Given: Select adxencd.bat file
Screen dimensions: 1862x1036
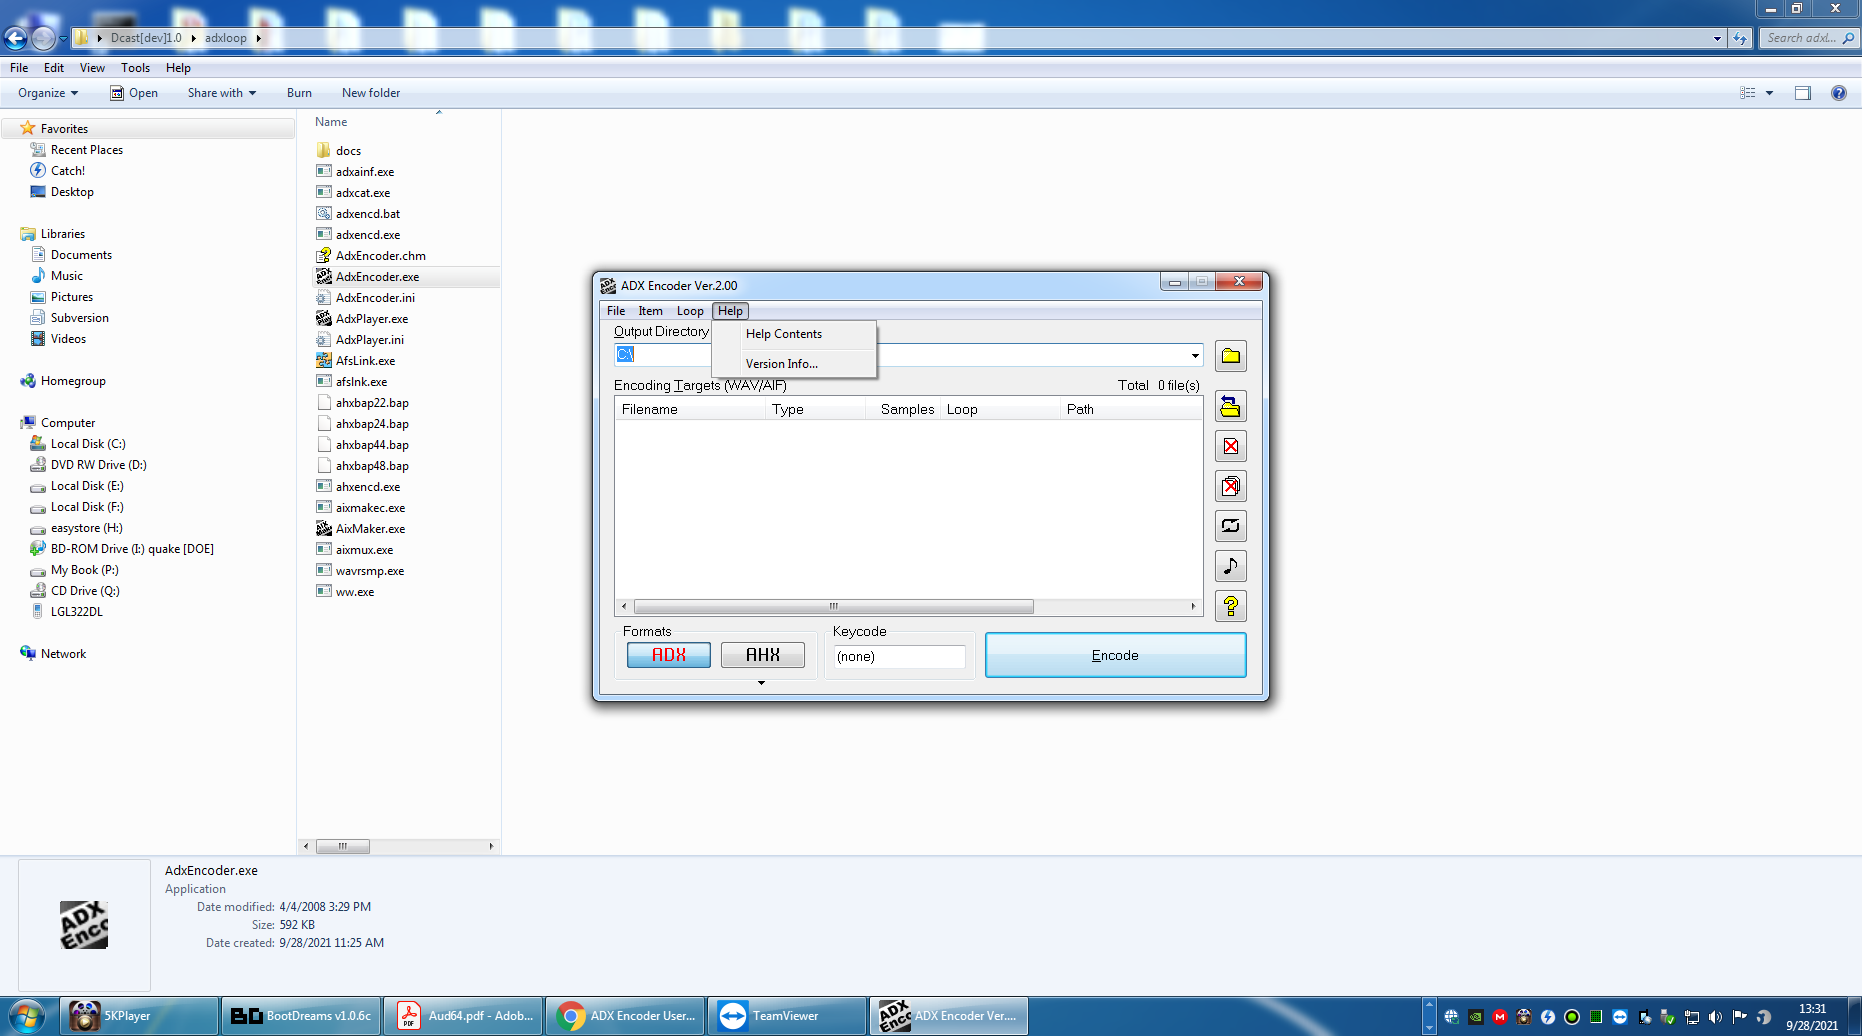Looking at the screenshot, I should point(368,214).
